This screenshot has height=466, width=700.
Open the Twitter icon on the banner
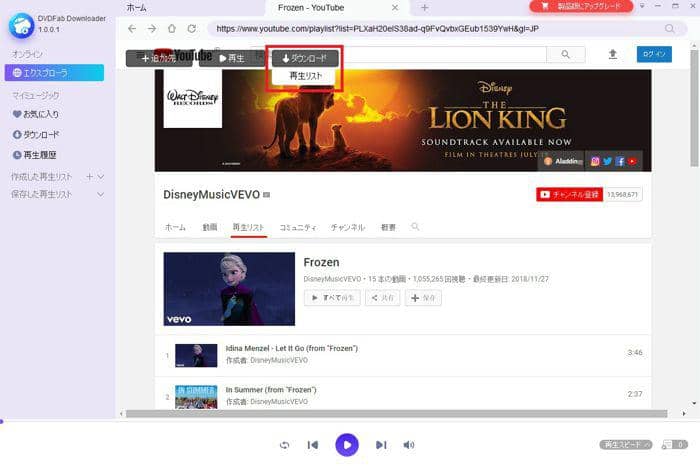[x=607, y=162]
